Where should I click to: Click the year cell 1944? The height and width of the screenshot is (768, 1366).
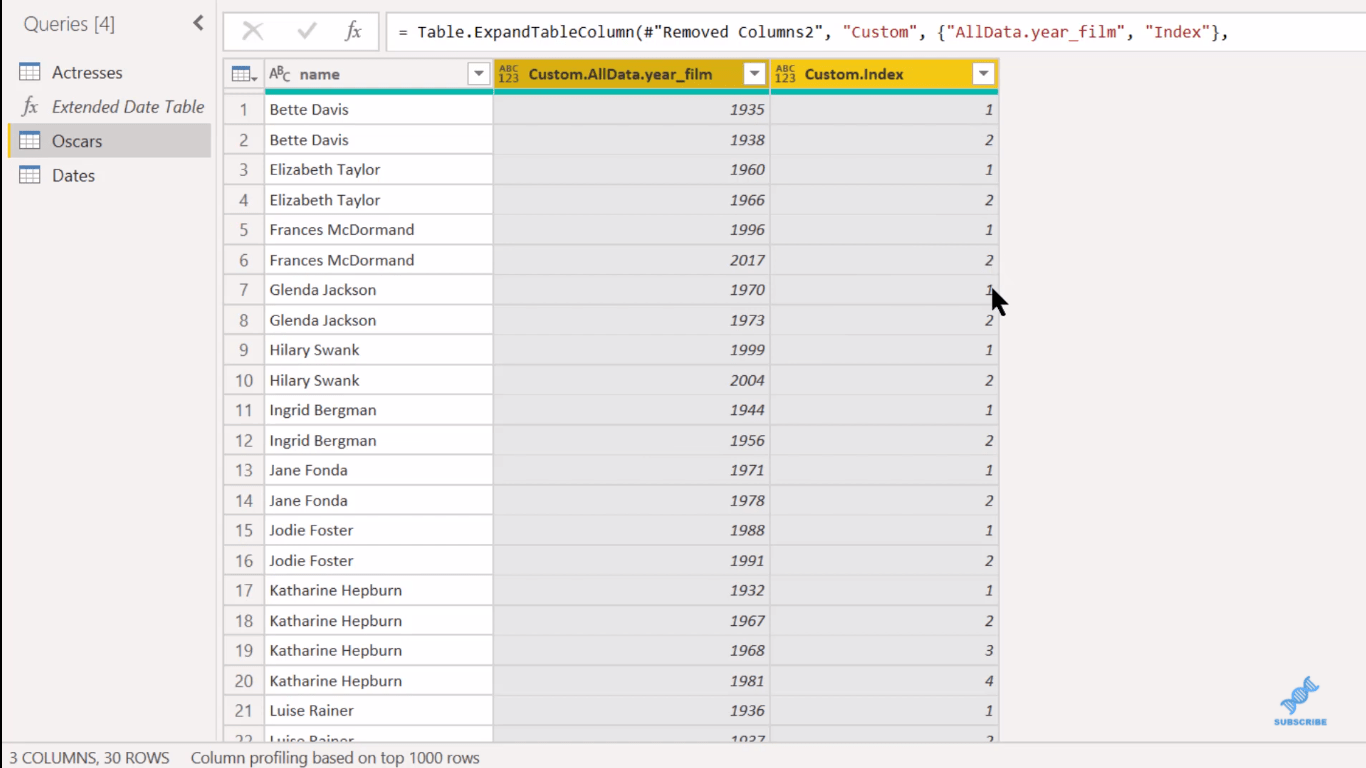click(x=632, y=410)
